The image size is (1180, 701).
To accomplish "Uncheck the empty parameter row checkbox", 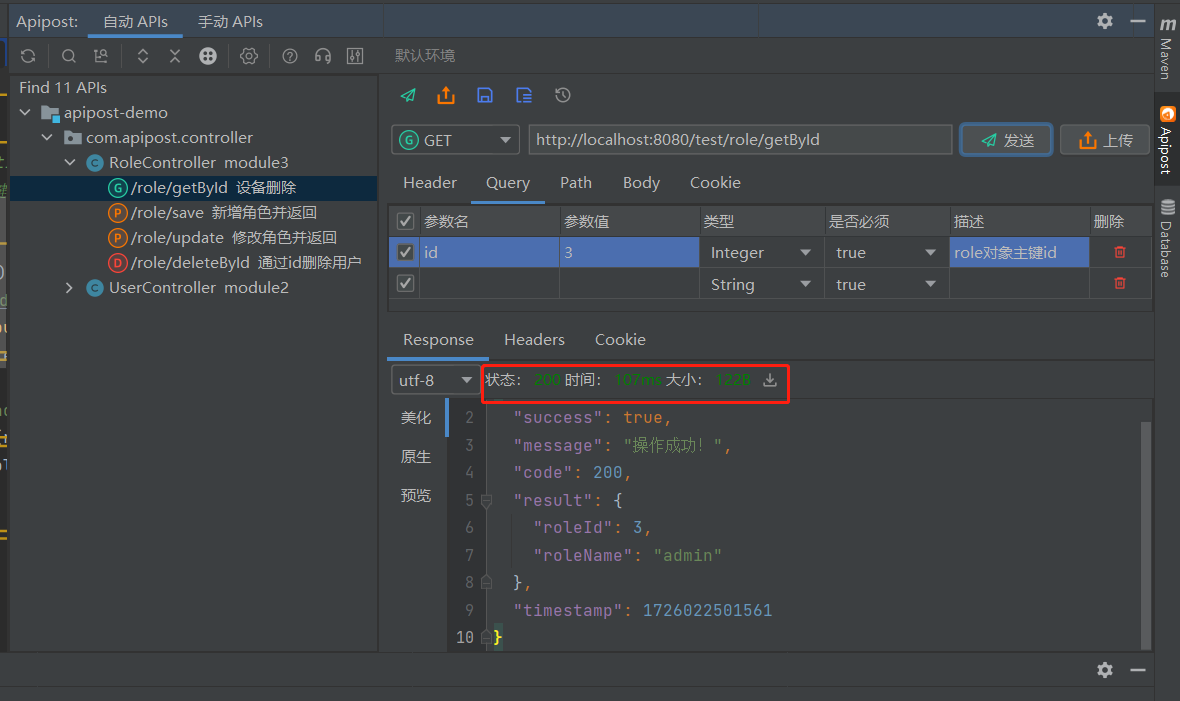I will click(x=405, y=283).
